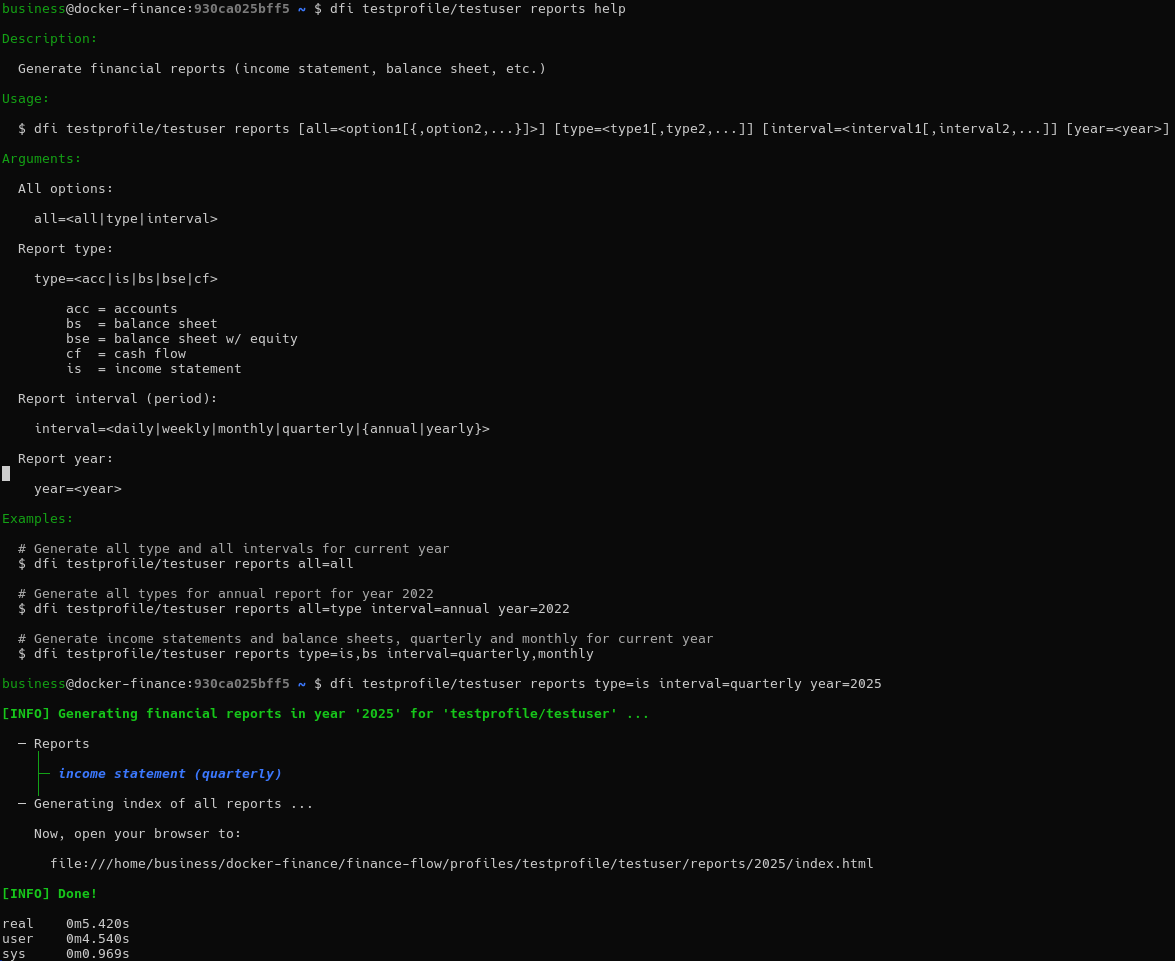Click the Generating index of all reports line

(x=173, y=804)
